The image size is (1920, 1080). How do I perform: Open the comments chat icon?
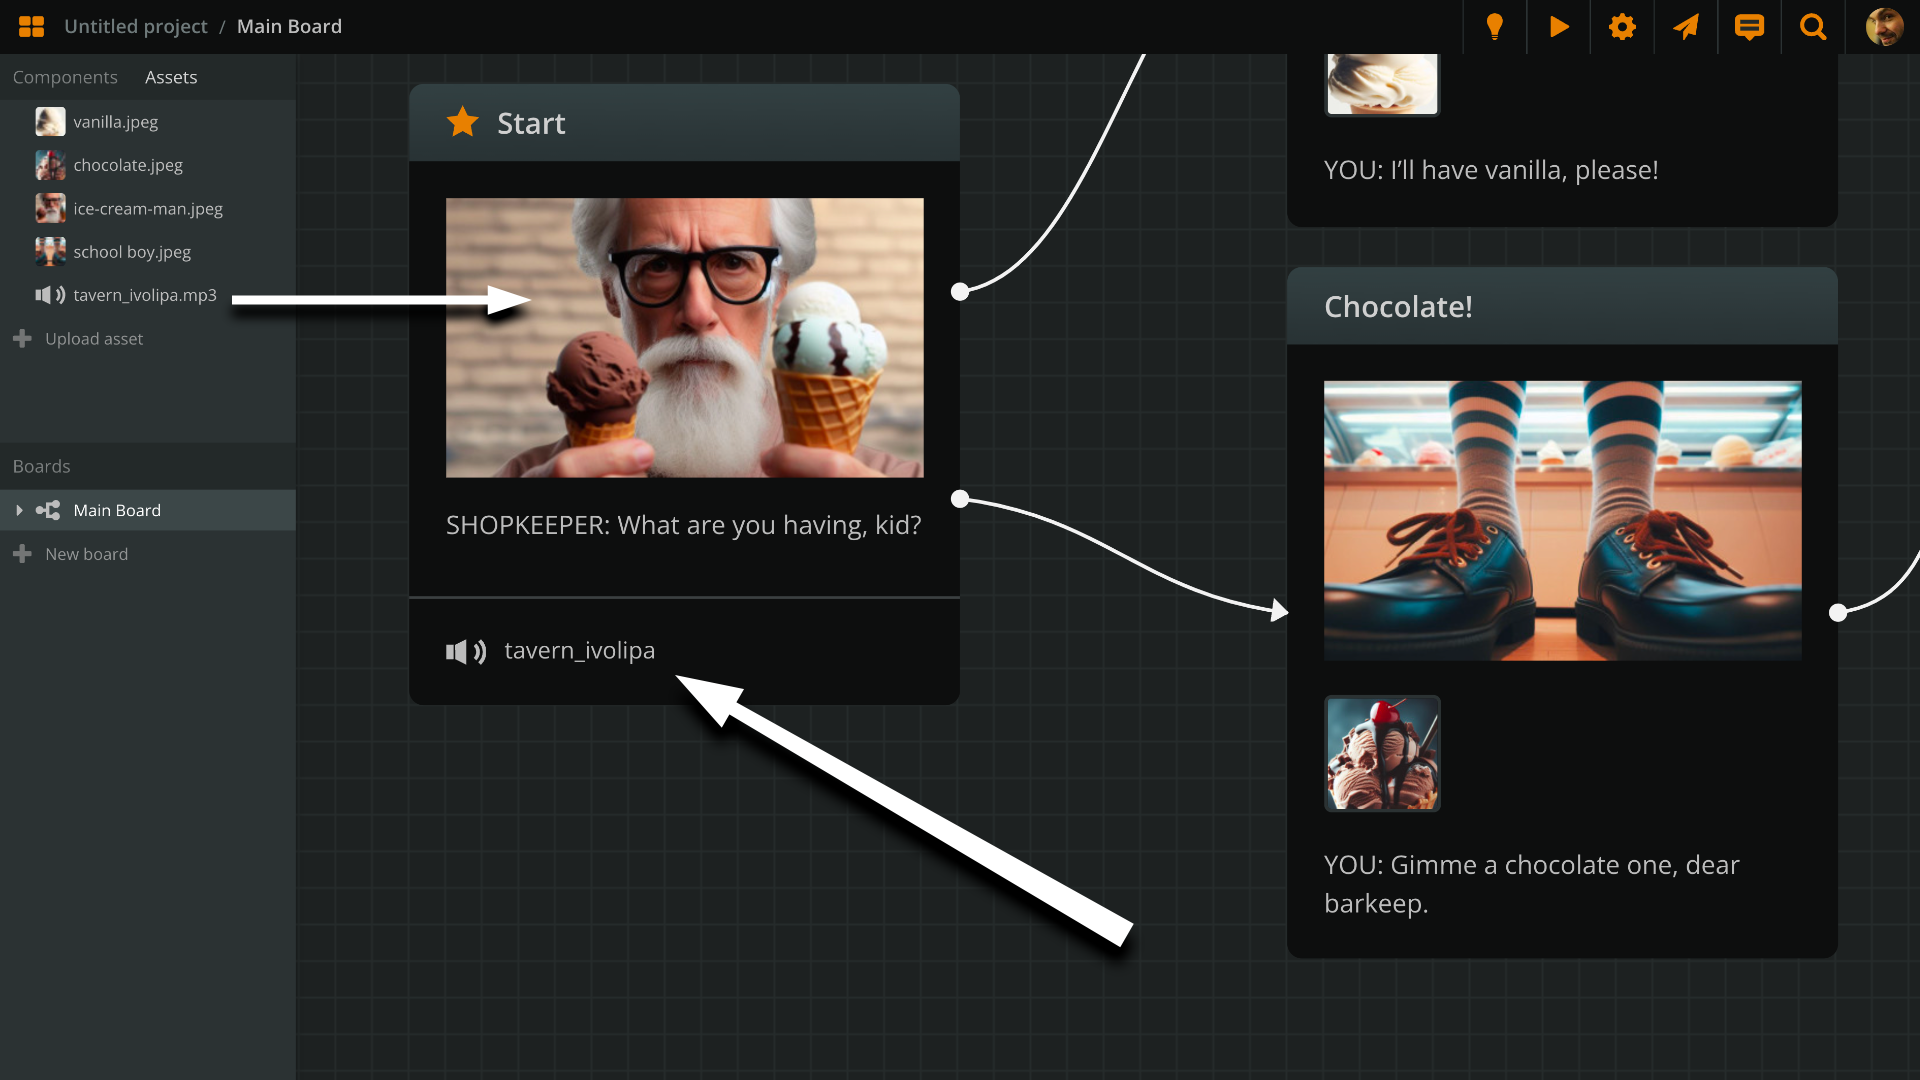(1749, 27)
